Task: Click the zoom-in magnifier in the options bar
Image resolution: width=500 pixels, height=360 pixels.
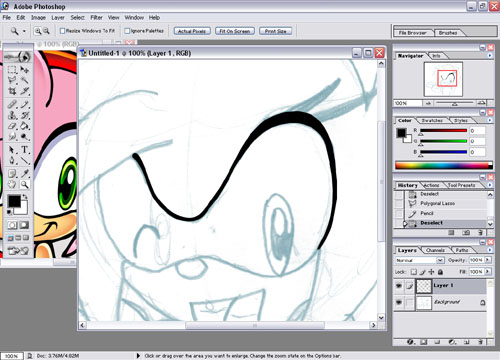Action: point(38,31)
